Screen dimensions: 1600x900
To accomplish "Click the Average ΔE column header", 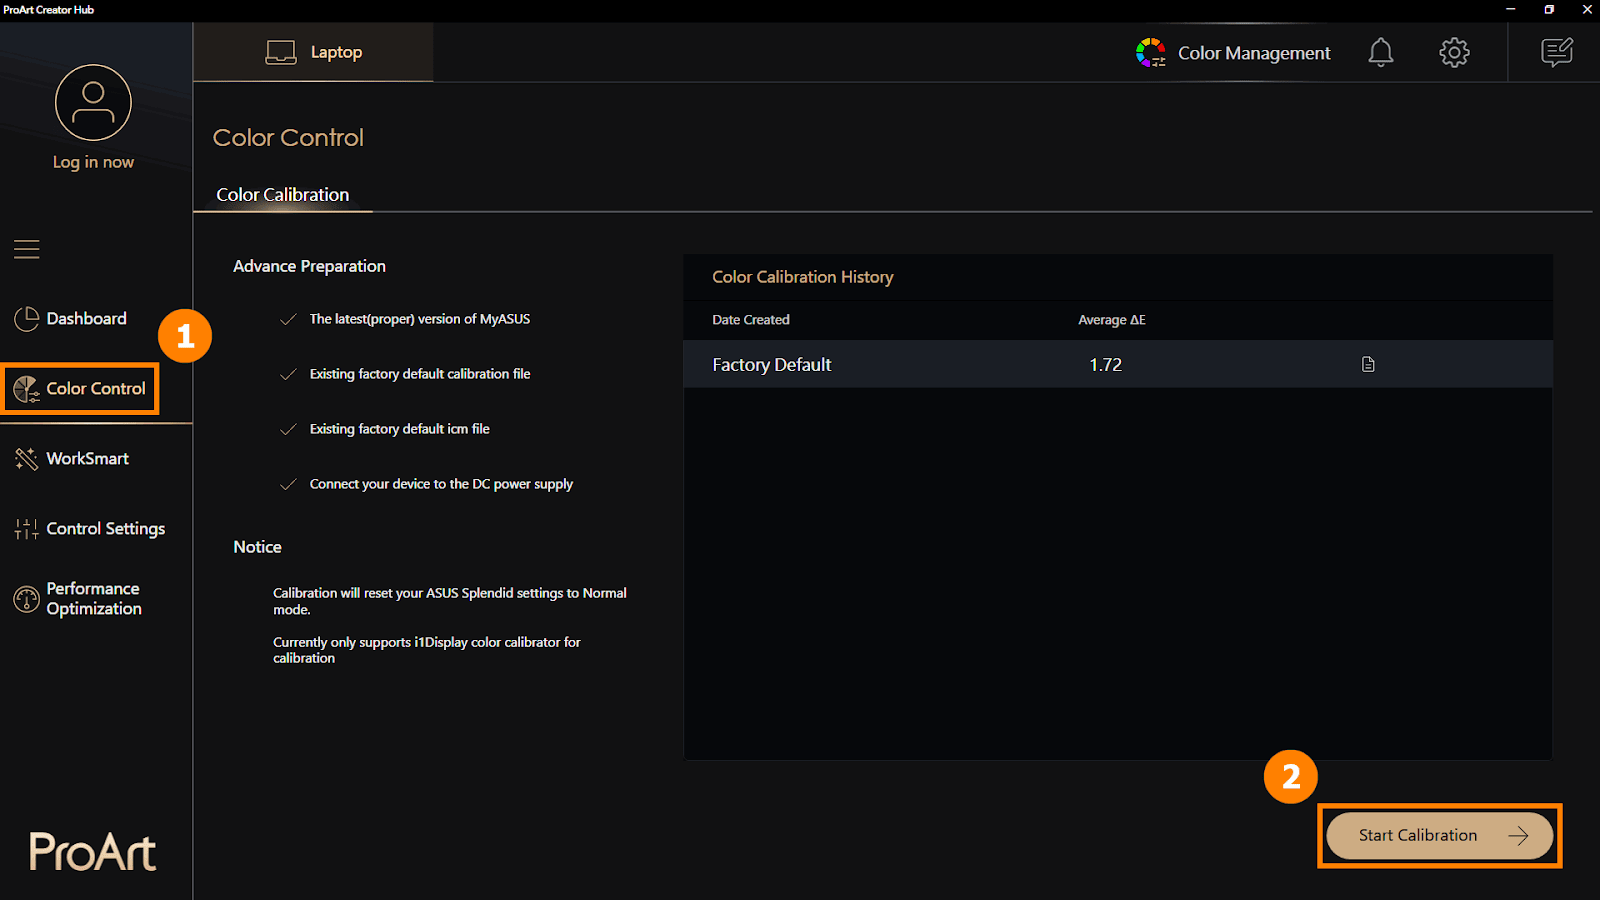I will [1112, 320].
